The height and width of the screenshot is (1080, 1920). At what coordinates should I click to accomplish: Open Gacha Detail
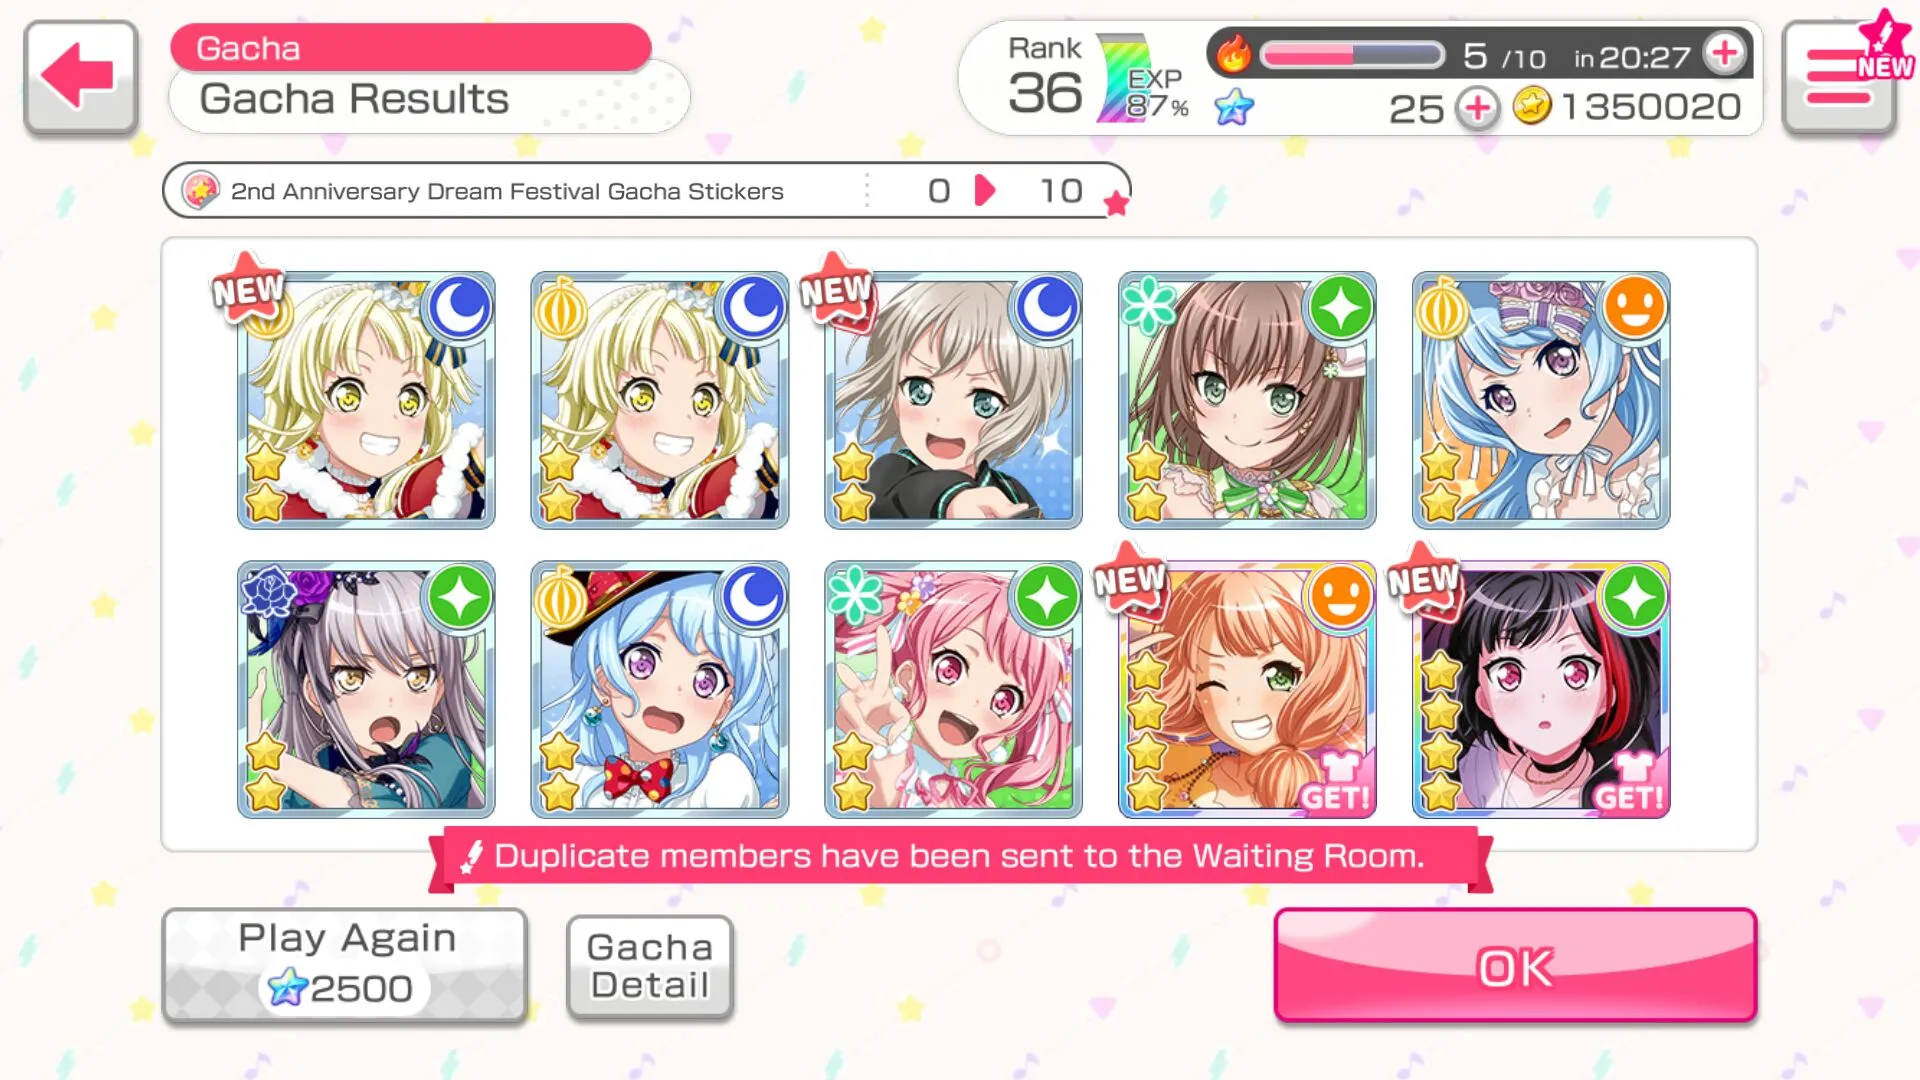pos(650,966)
